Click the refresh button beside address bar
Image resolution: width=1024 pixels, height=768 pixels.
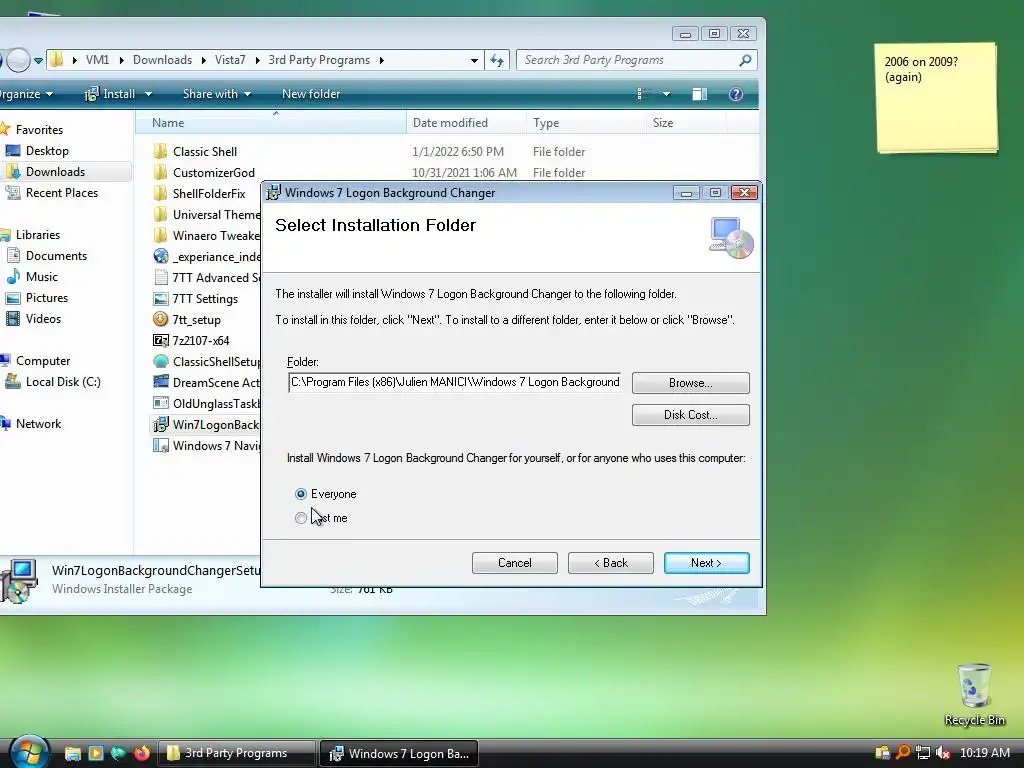click(x=497, y=60)
